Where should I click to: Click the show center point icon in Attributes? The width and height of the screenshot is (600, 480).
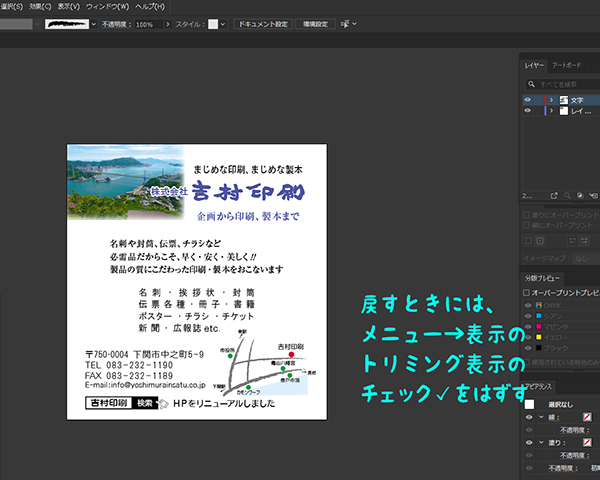point(540,241)
